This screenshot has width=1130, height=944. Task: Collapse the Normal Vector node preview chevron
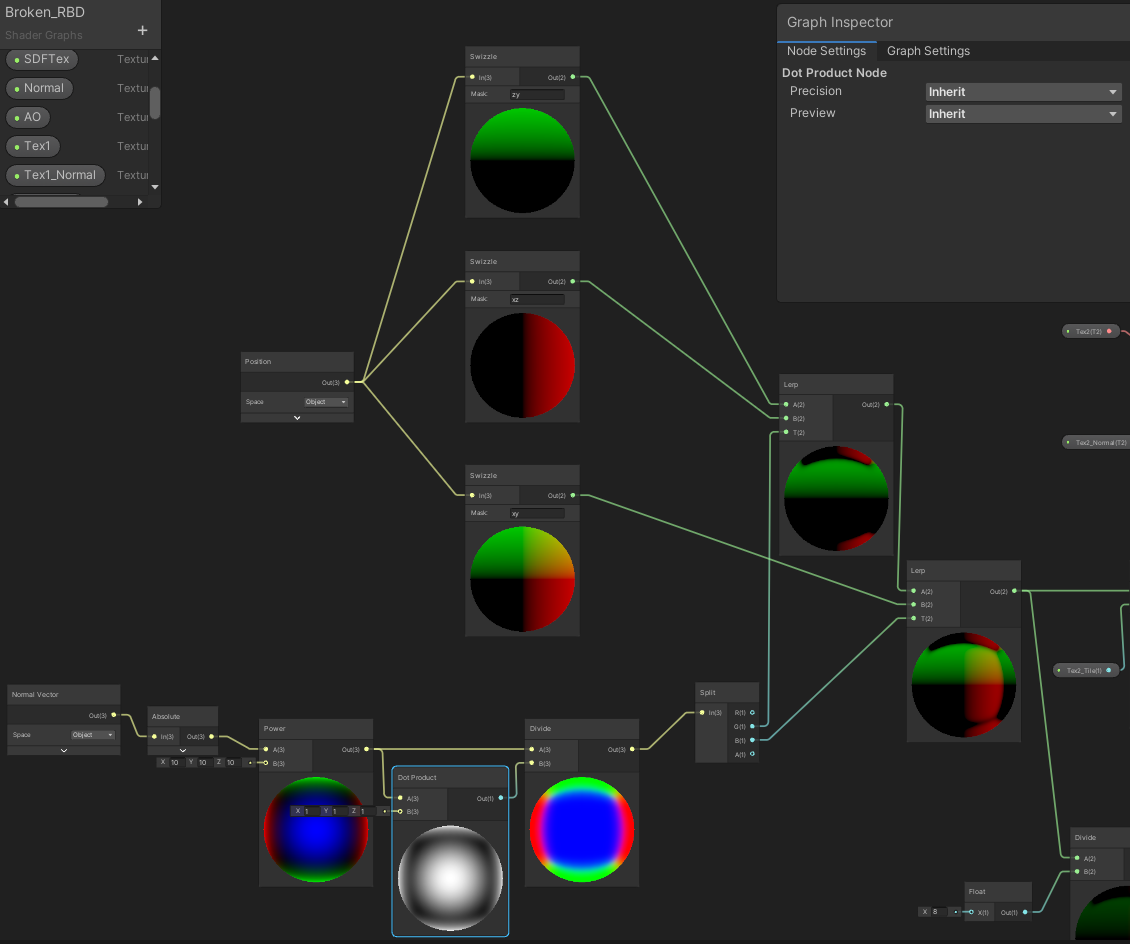[x=64, y=749]
